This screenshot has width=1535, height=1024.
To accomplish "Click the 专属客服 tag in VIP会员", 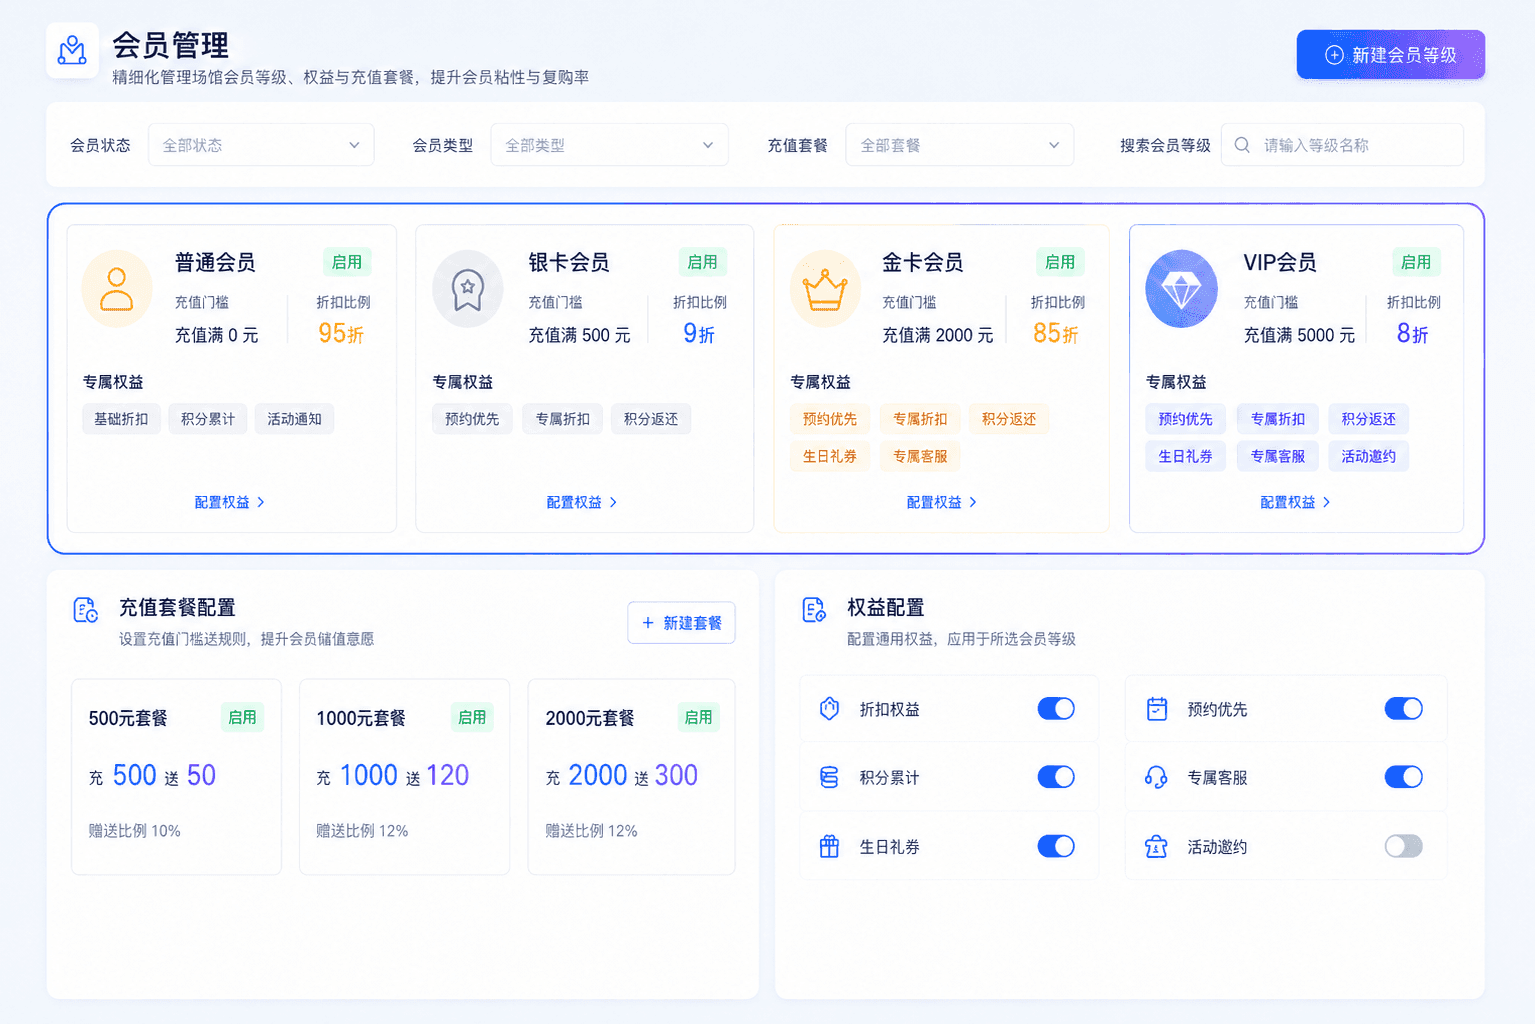I will coord(1278,456).
